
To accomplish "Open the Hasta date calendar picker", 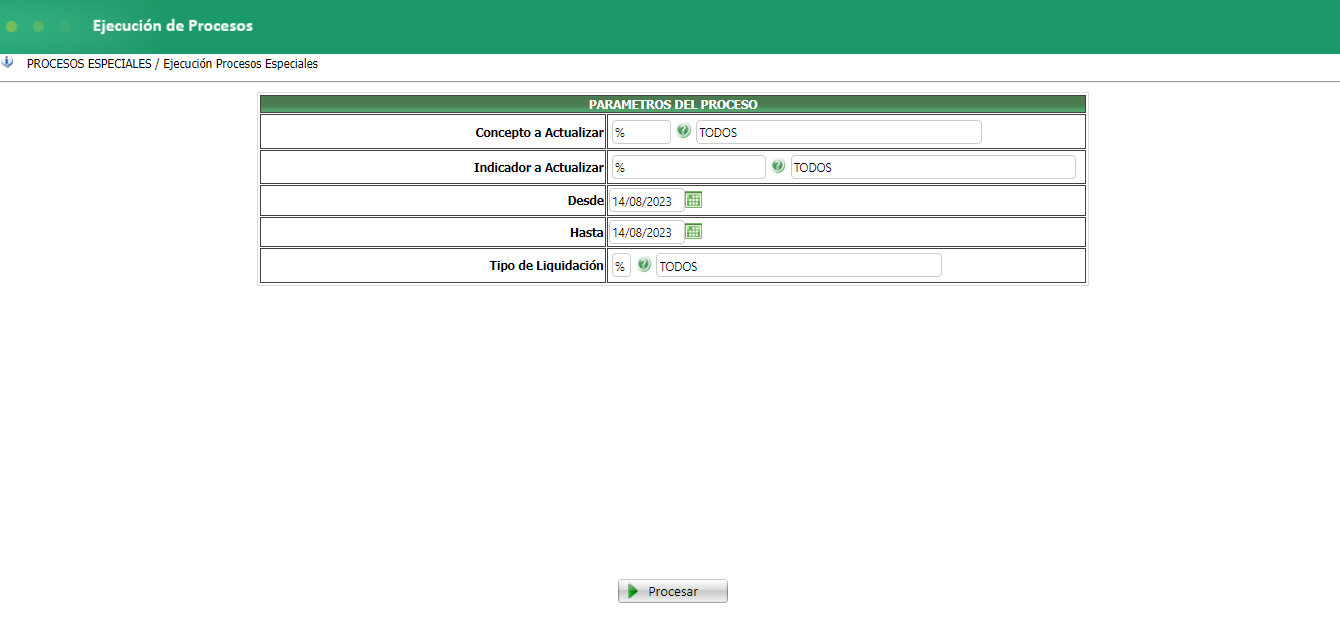I will tap(693, 232).
